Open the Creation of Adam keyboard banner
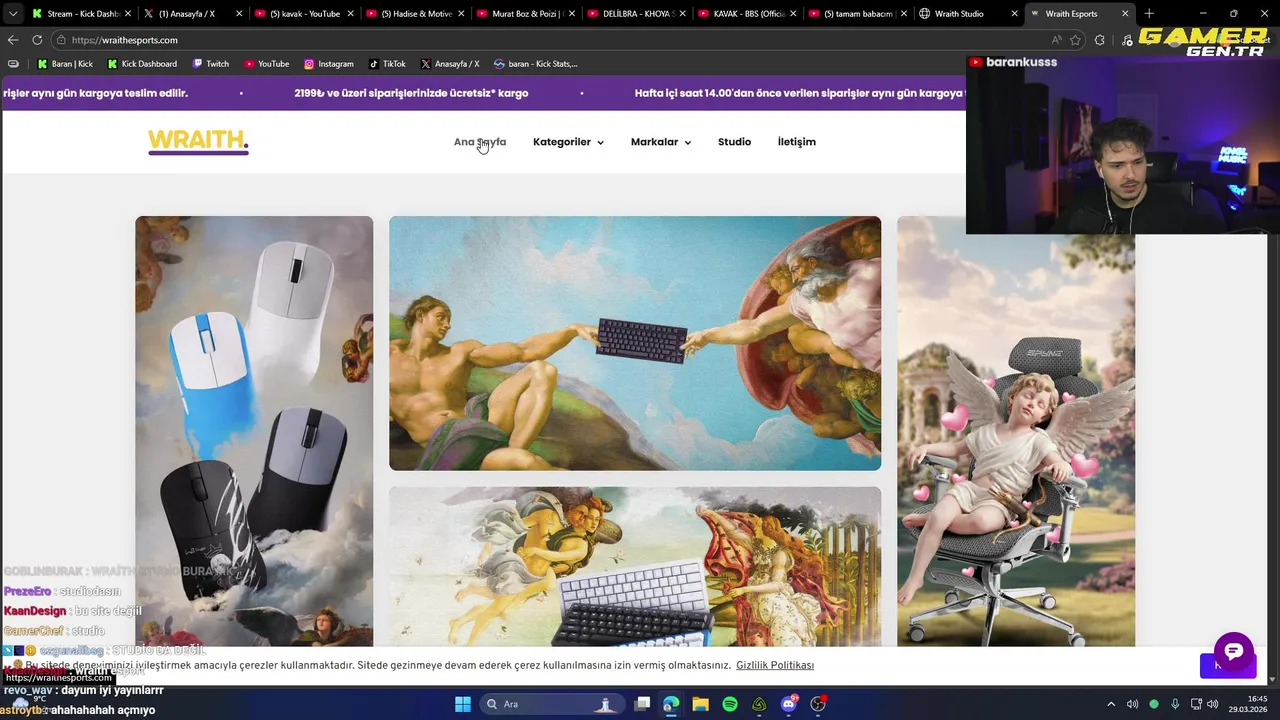The width and height of the screenshot is (1280, 720). (x=635, y=343)
